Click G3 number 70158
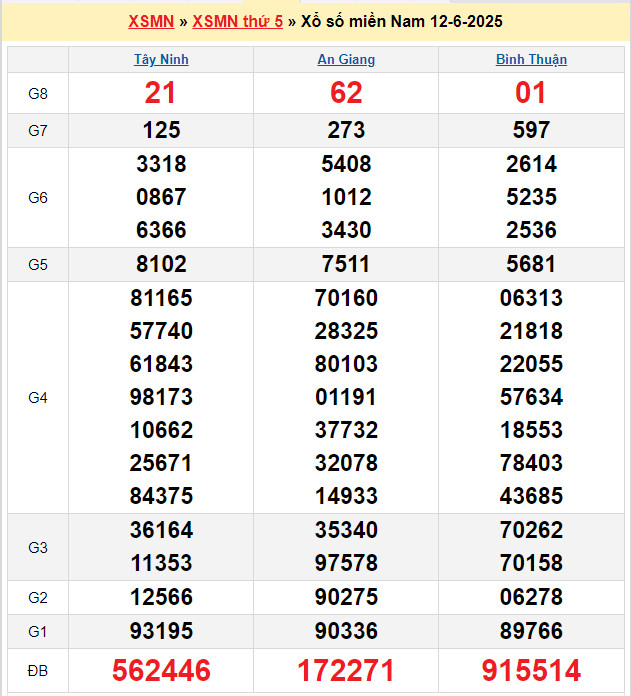 tap(531, 563)
